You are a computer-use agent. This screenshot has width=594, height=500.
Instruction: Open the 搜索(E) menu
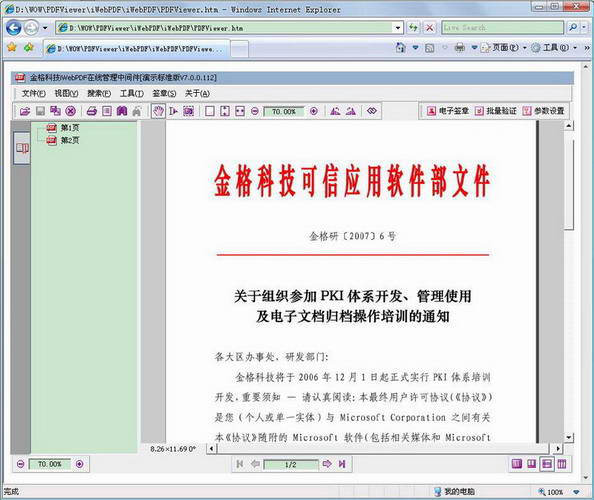[x=99, y=93]
